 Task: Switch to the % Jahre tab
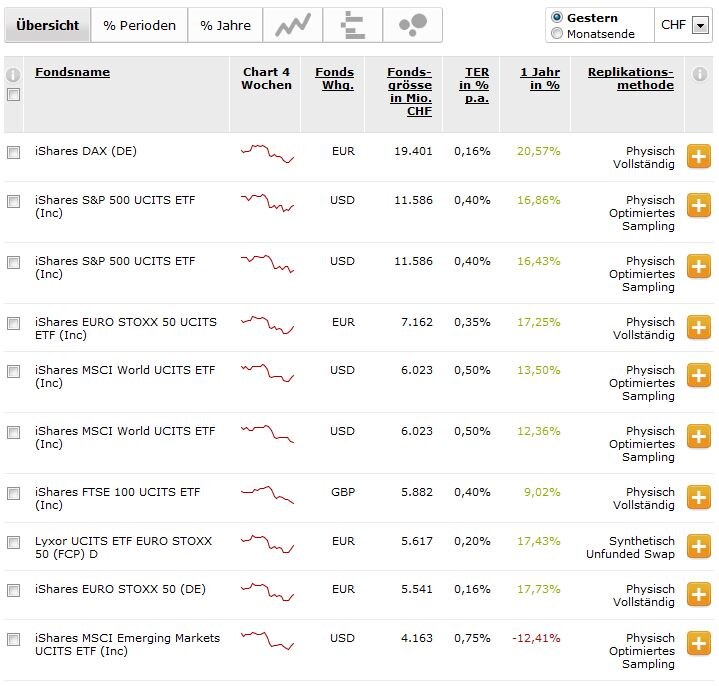(x=225, y=25)
